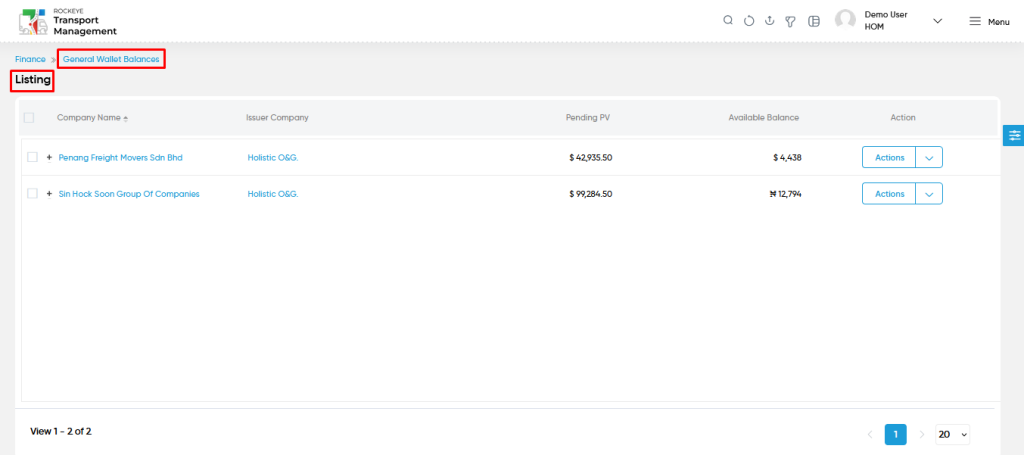
Task: Open Penang Freight Movers Sdn Bhd link
Action: click(x=121, y=157)
